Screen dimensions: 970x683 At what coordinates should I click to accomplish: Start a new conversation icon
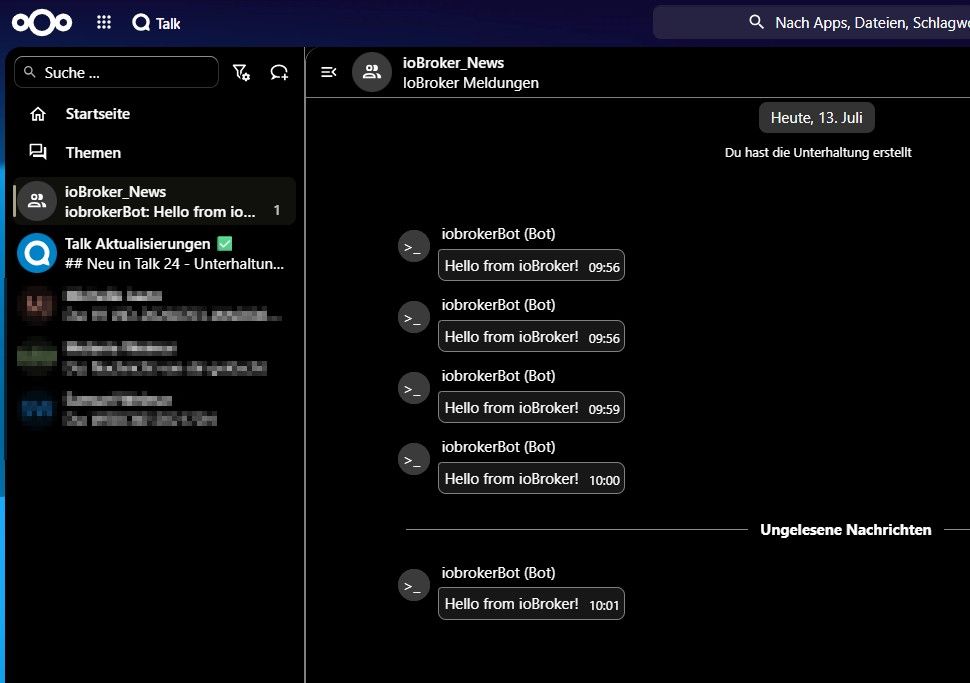click(x=279, y=72)
